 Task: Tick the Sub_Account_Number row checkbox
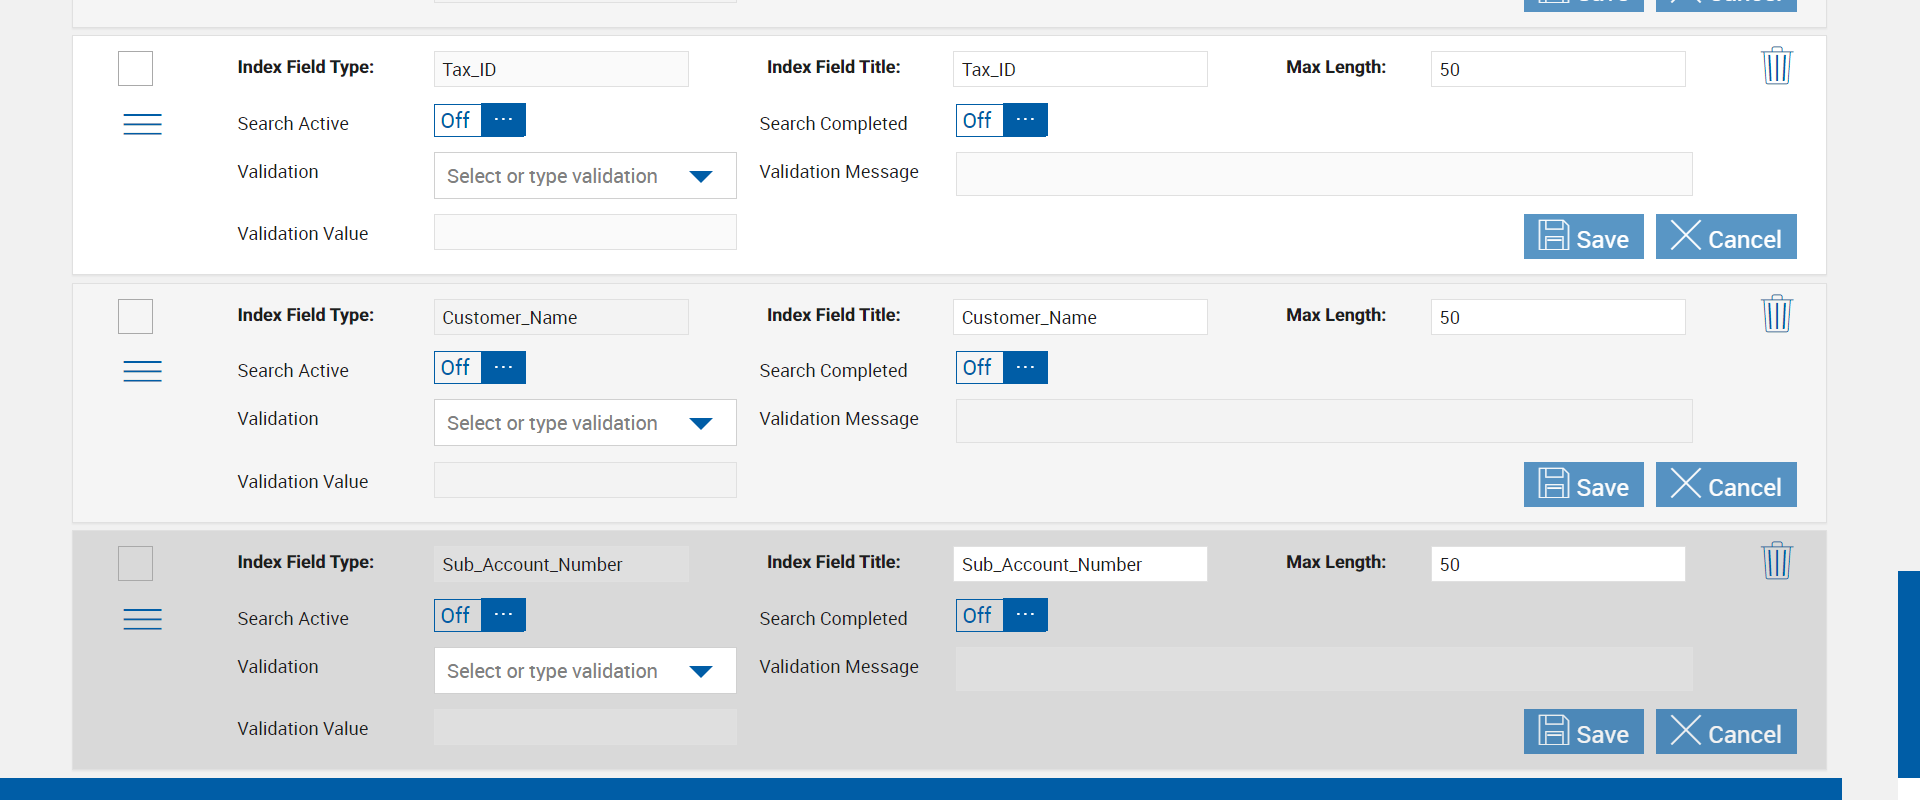click(x=135, y=564)
